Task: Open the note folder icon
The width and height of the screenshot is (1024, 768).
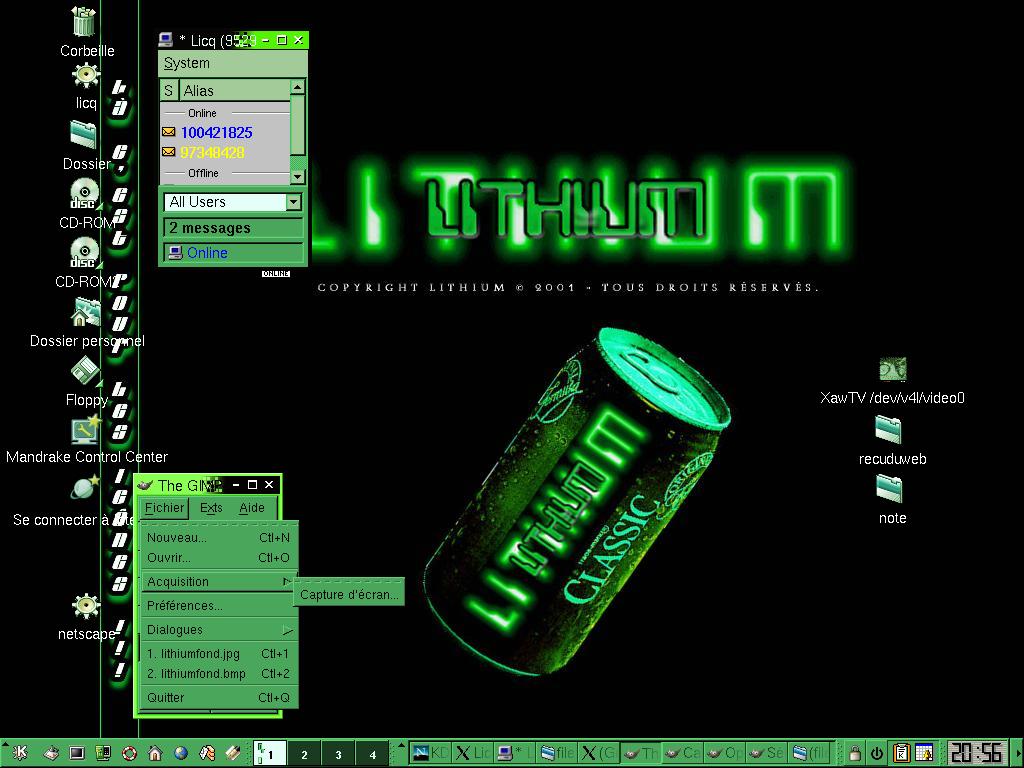Action: [x=889, y=488]
